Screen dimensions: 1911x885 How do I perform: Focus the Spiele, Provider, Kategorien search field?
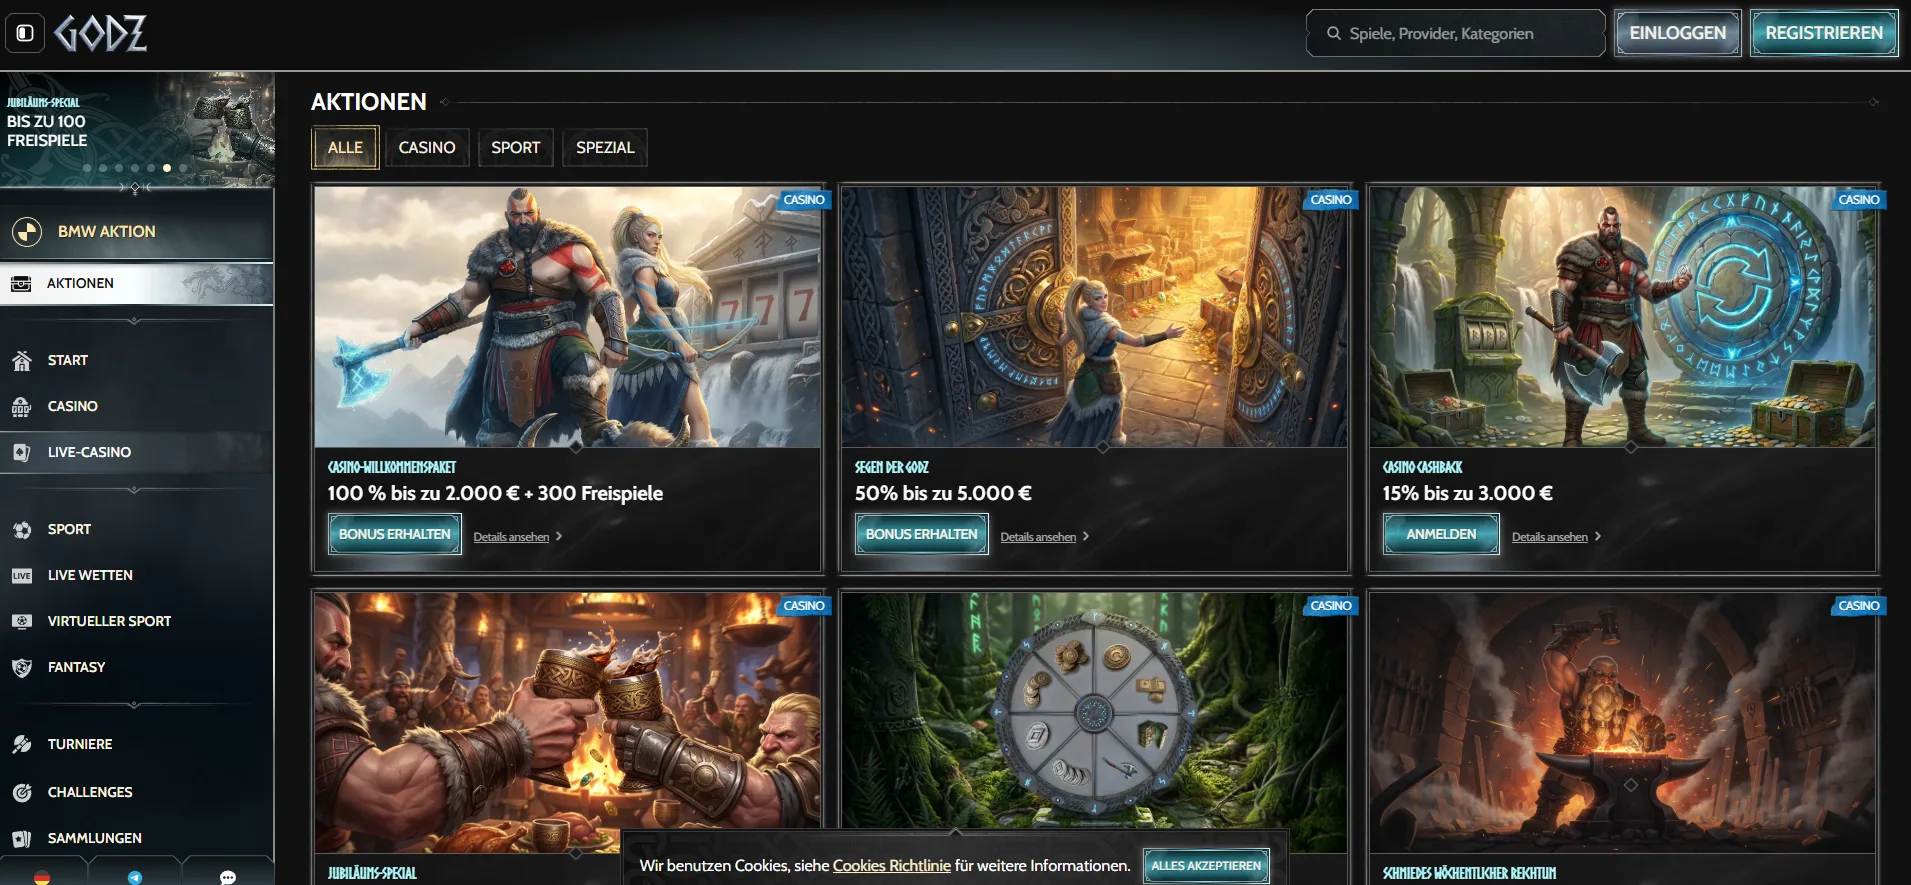1456,33
